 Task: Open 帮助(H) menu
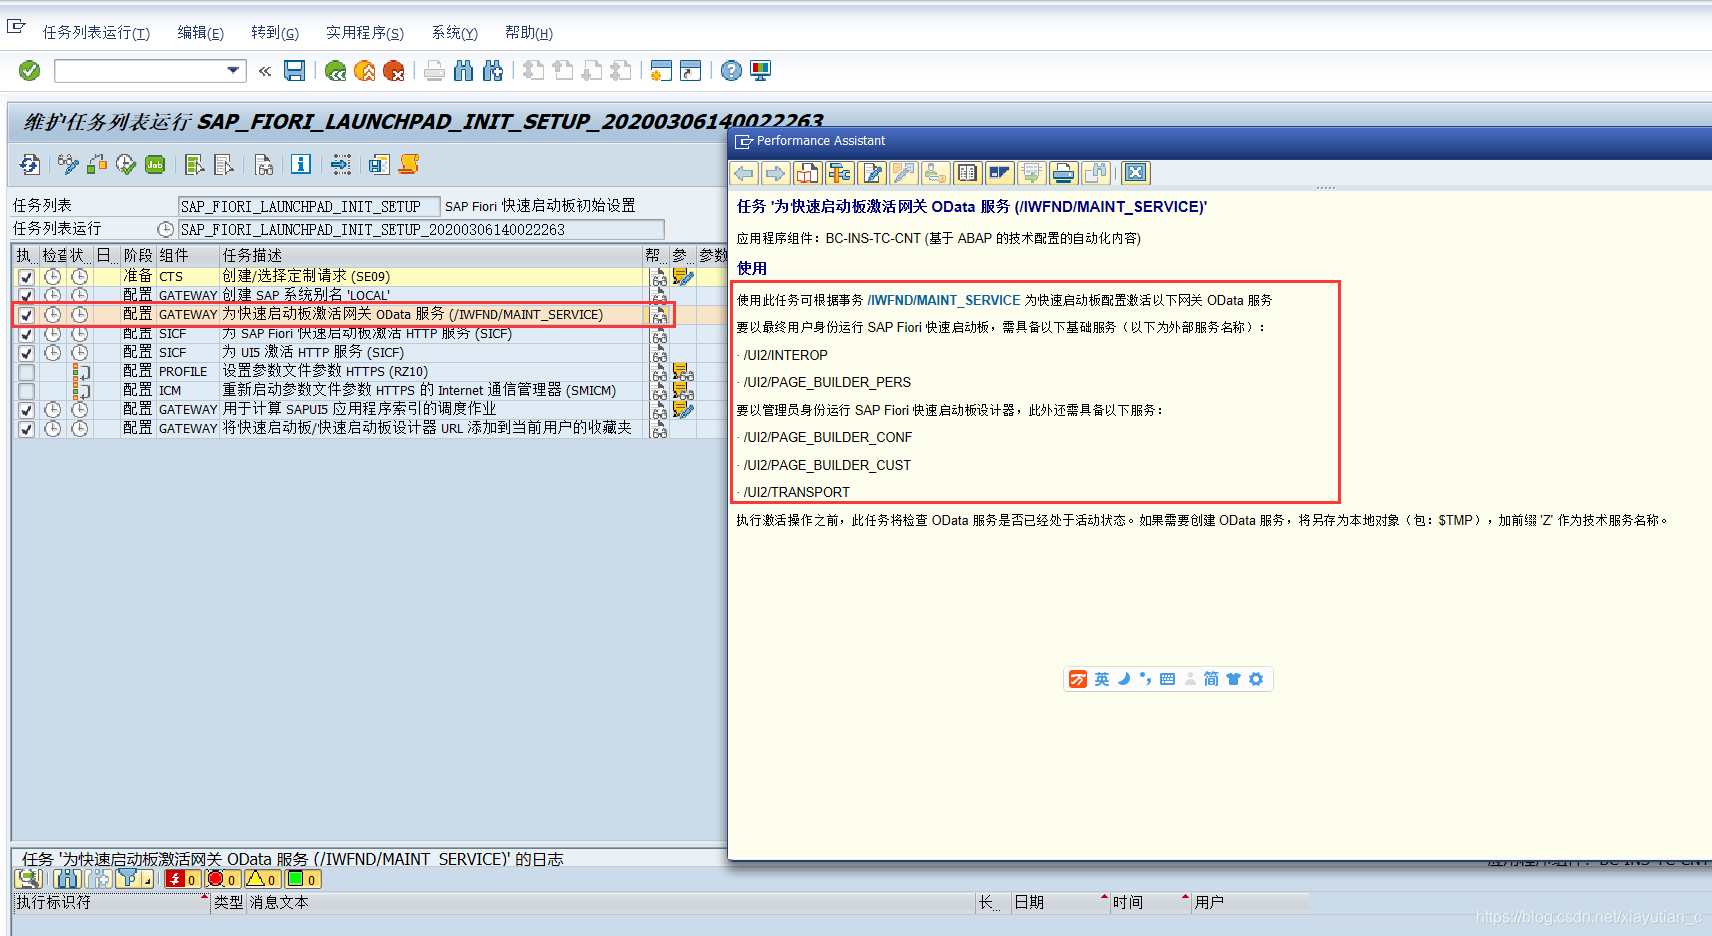529,33
